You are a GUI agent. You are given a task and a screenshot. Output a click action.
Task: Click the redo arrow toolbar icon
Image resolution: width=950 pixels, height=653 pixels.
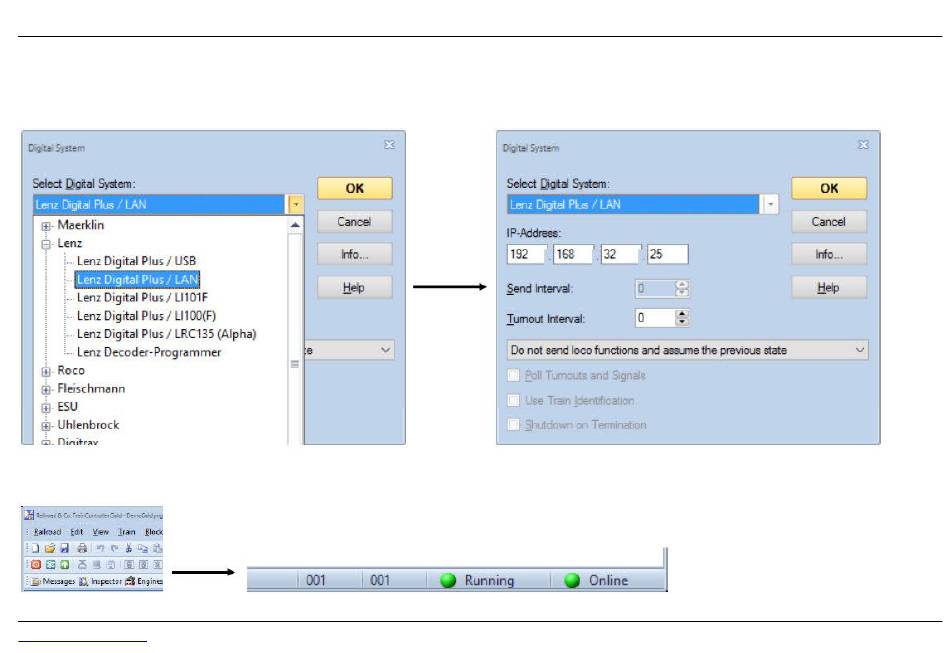(114, 548)
